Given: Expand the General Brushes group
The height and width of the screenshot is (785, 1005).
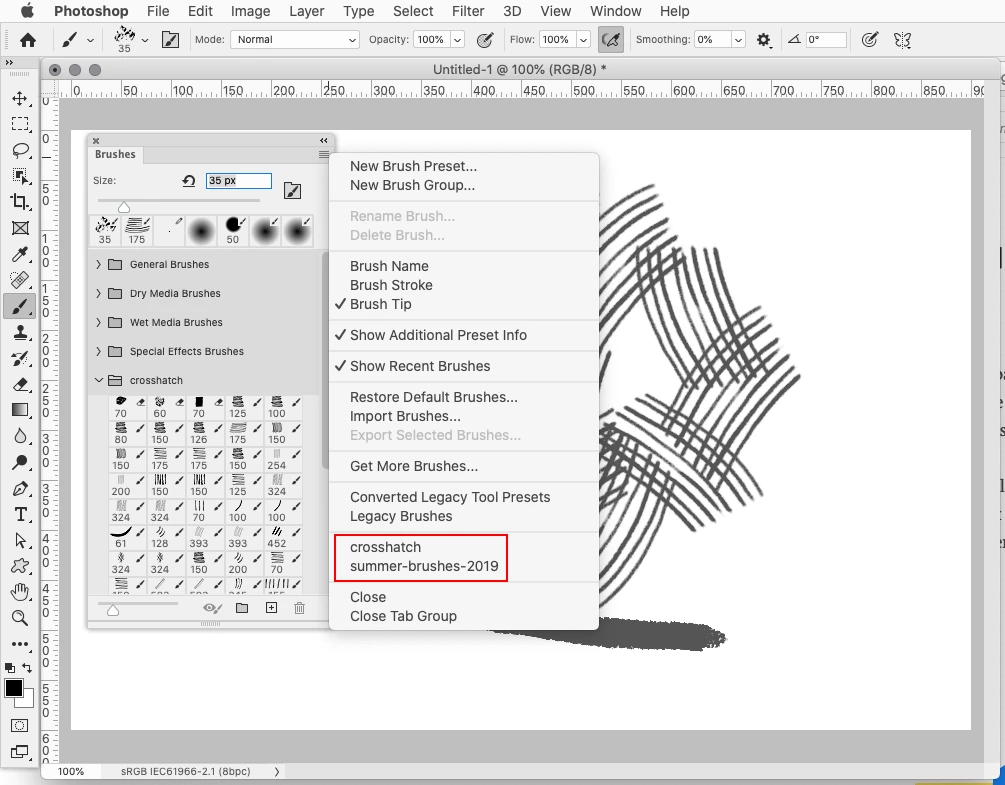Looking at the screenshot, I should click(99, 264).
